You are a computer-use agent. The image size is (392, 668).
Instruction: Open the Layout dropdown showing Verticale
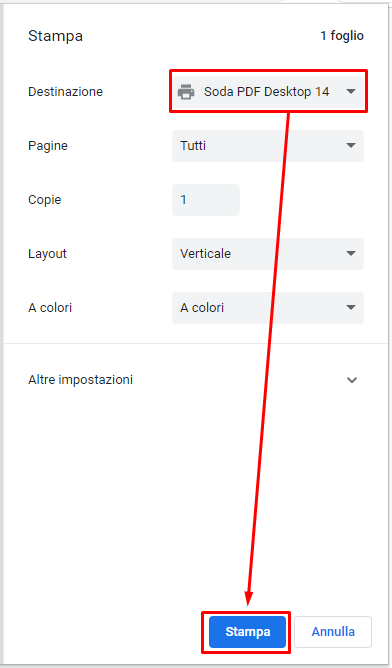coord(268,254)
